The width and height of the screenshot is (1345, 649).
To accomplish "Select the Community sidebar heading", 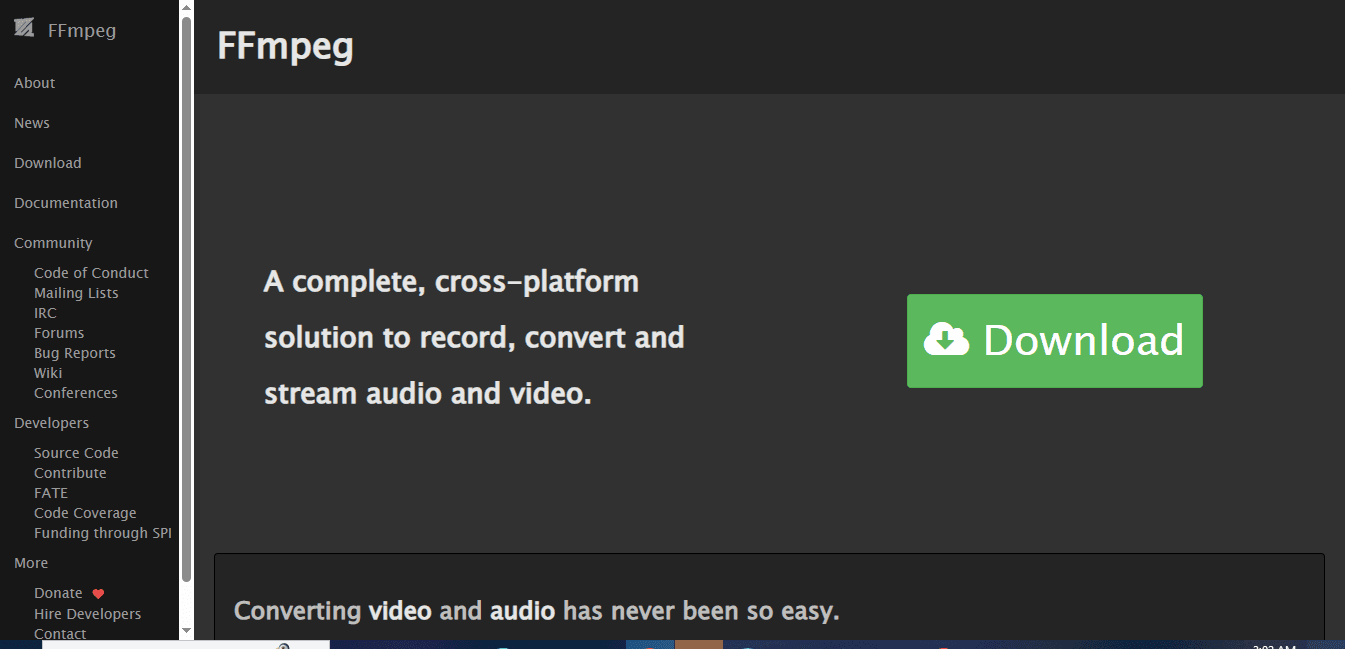I will tap(53, 243).
